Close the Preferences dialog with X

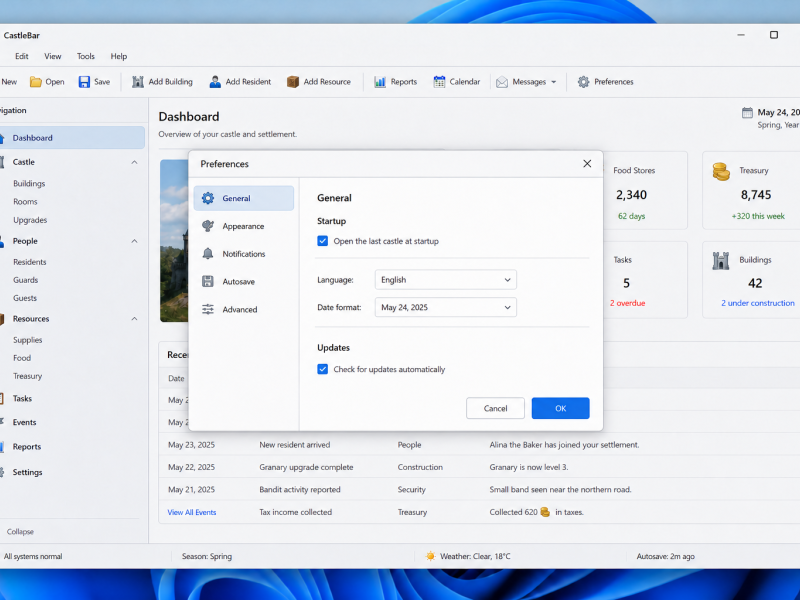pyautogui.click(x=587, y=163)
